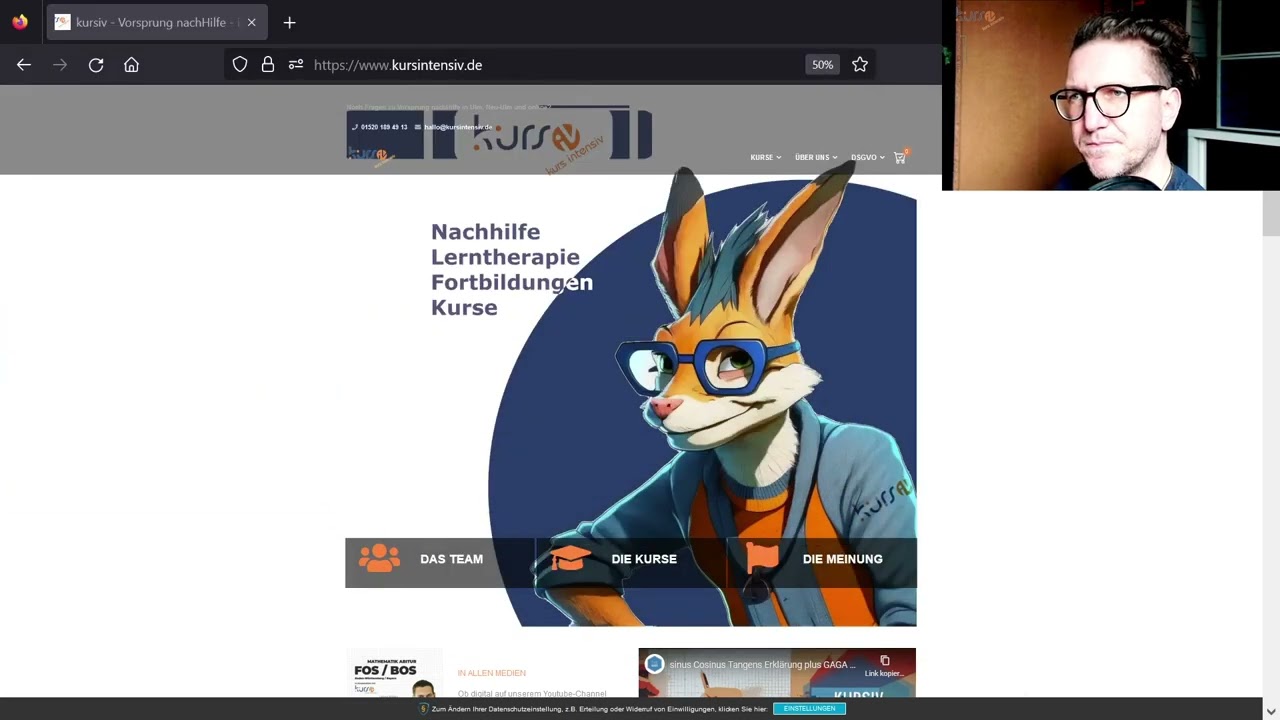Viewport: 1280px width, 720px height.
Task: Expand the ÜBER UNS dropdown menu
Action: coord(816,157)
